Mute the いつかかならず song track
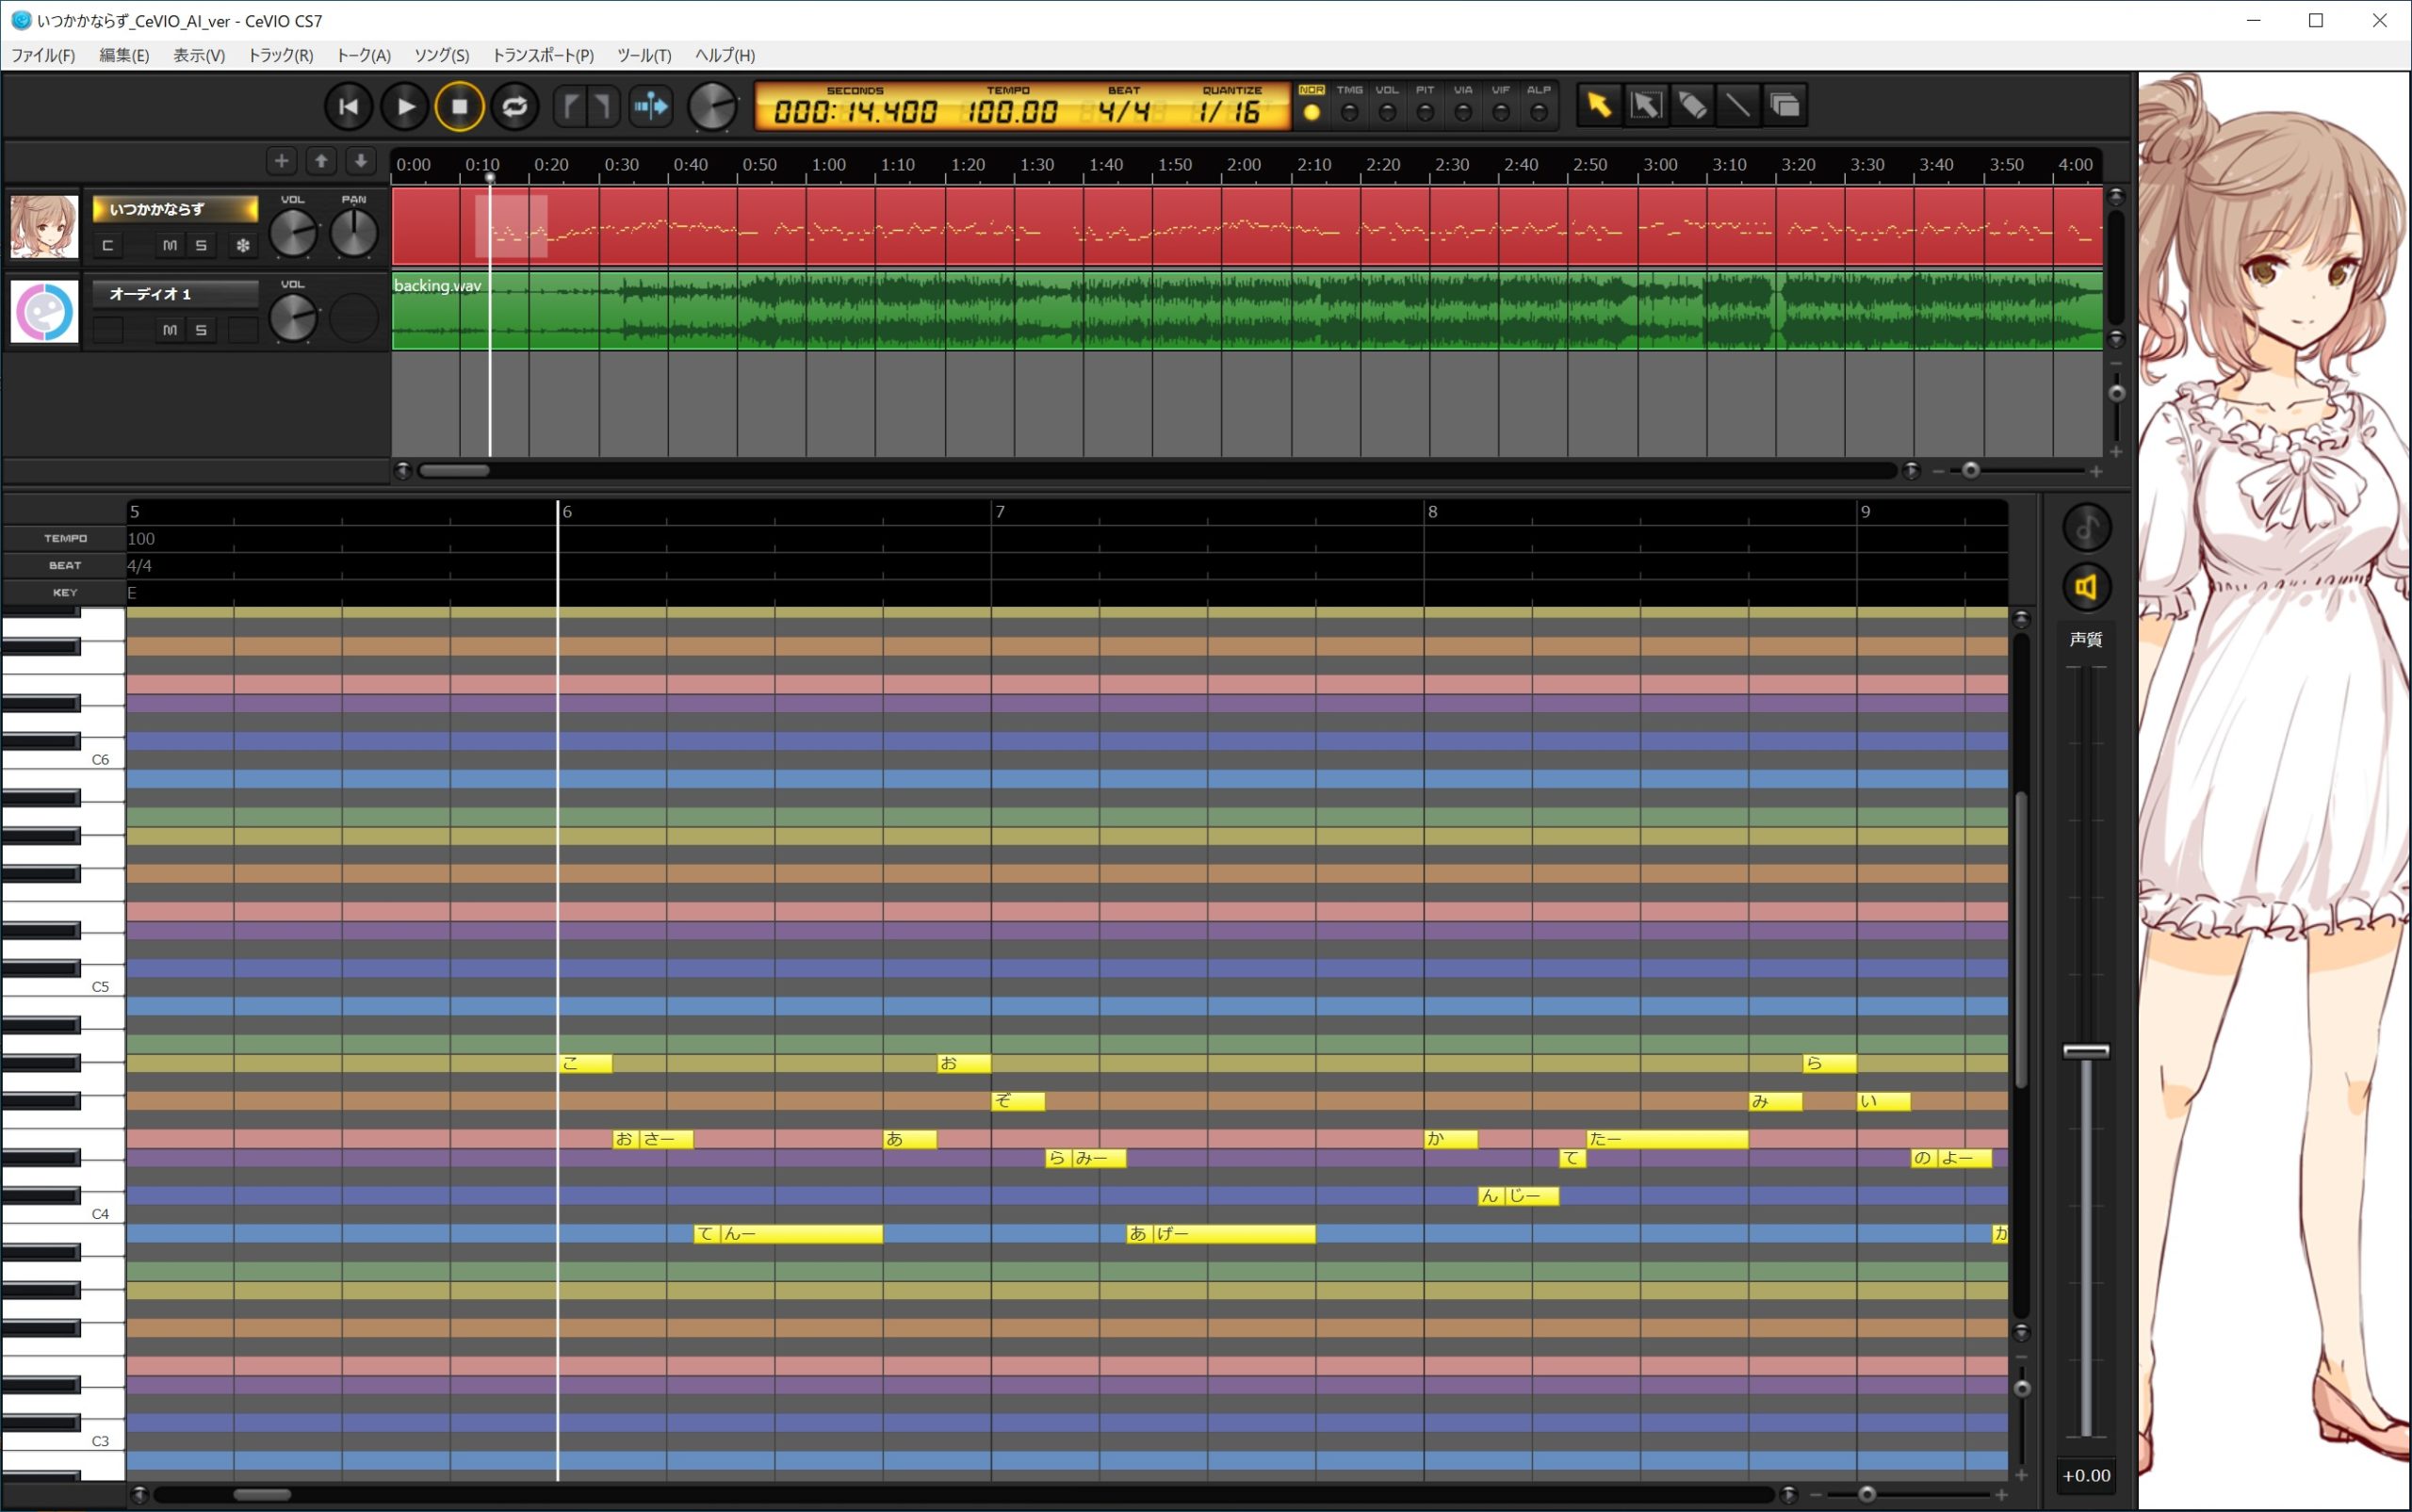 tap(170, 245)
